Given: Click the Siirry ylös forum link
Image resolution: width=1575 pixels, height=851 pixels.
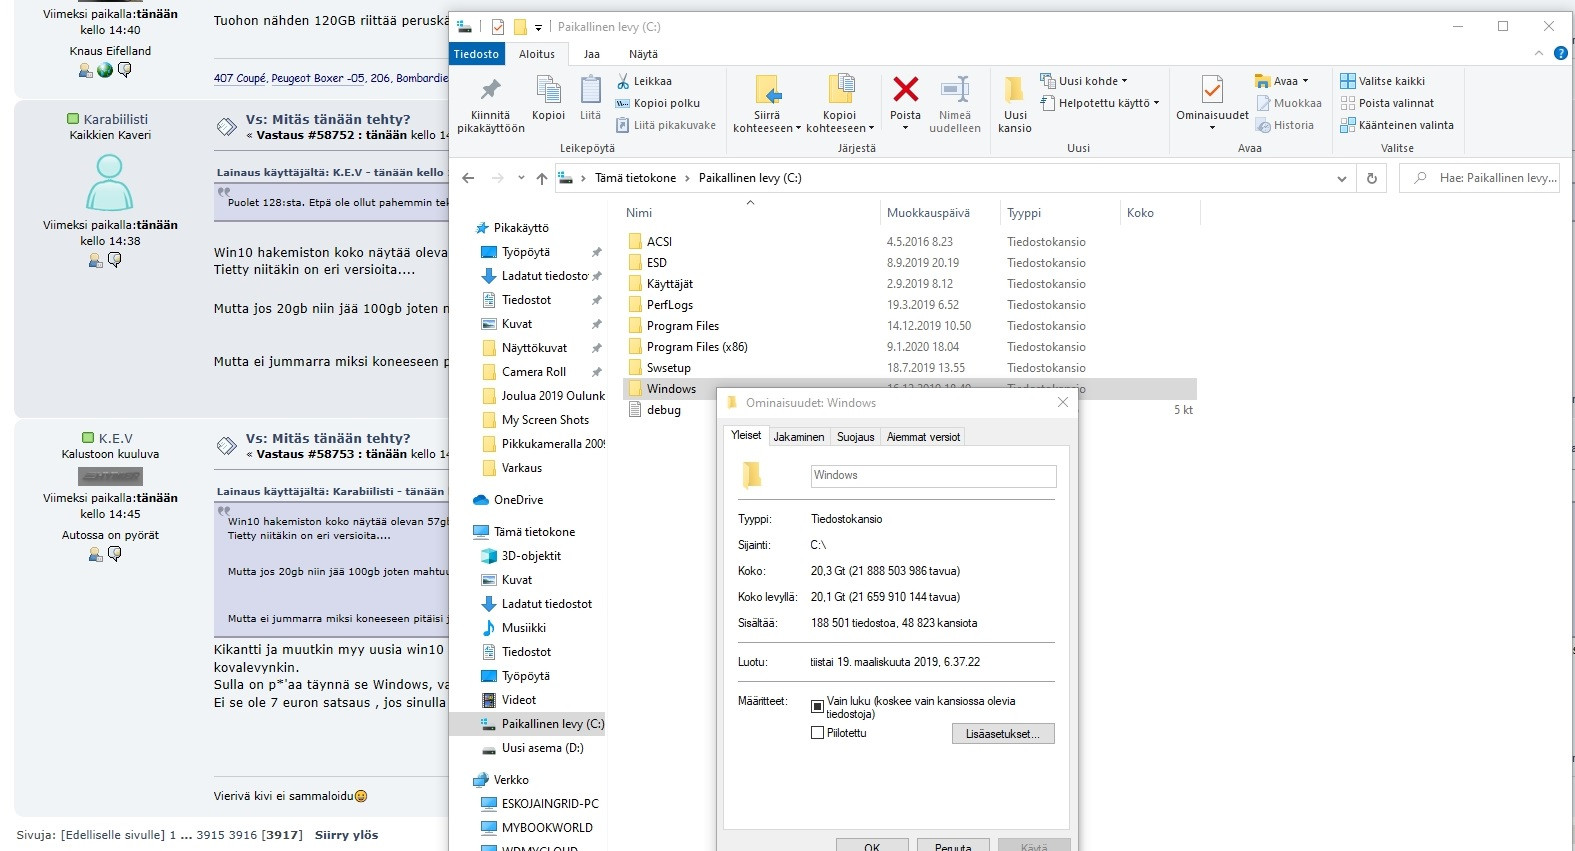Looking at the screenshot, I should (346, 835).
